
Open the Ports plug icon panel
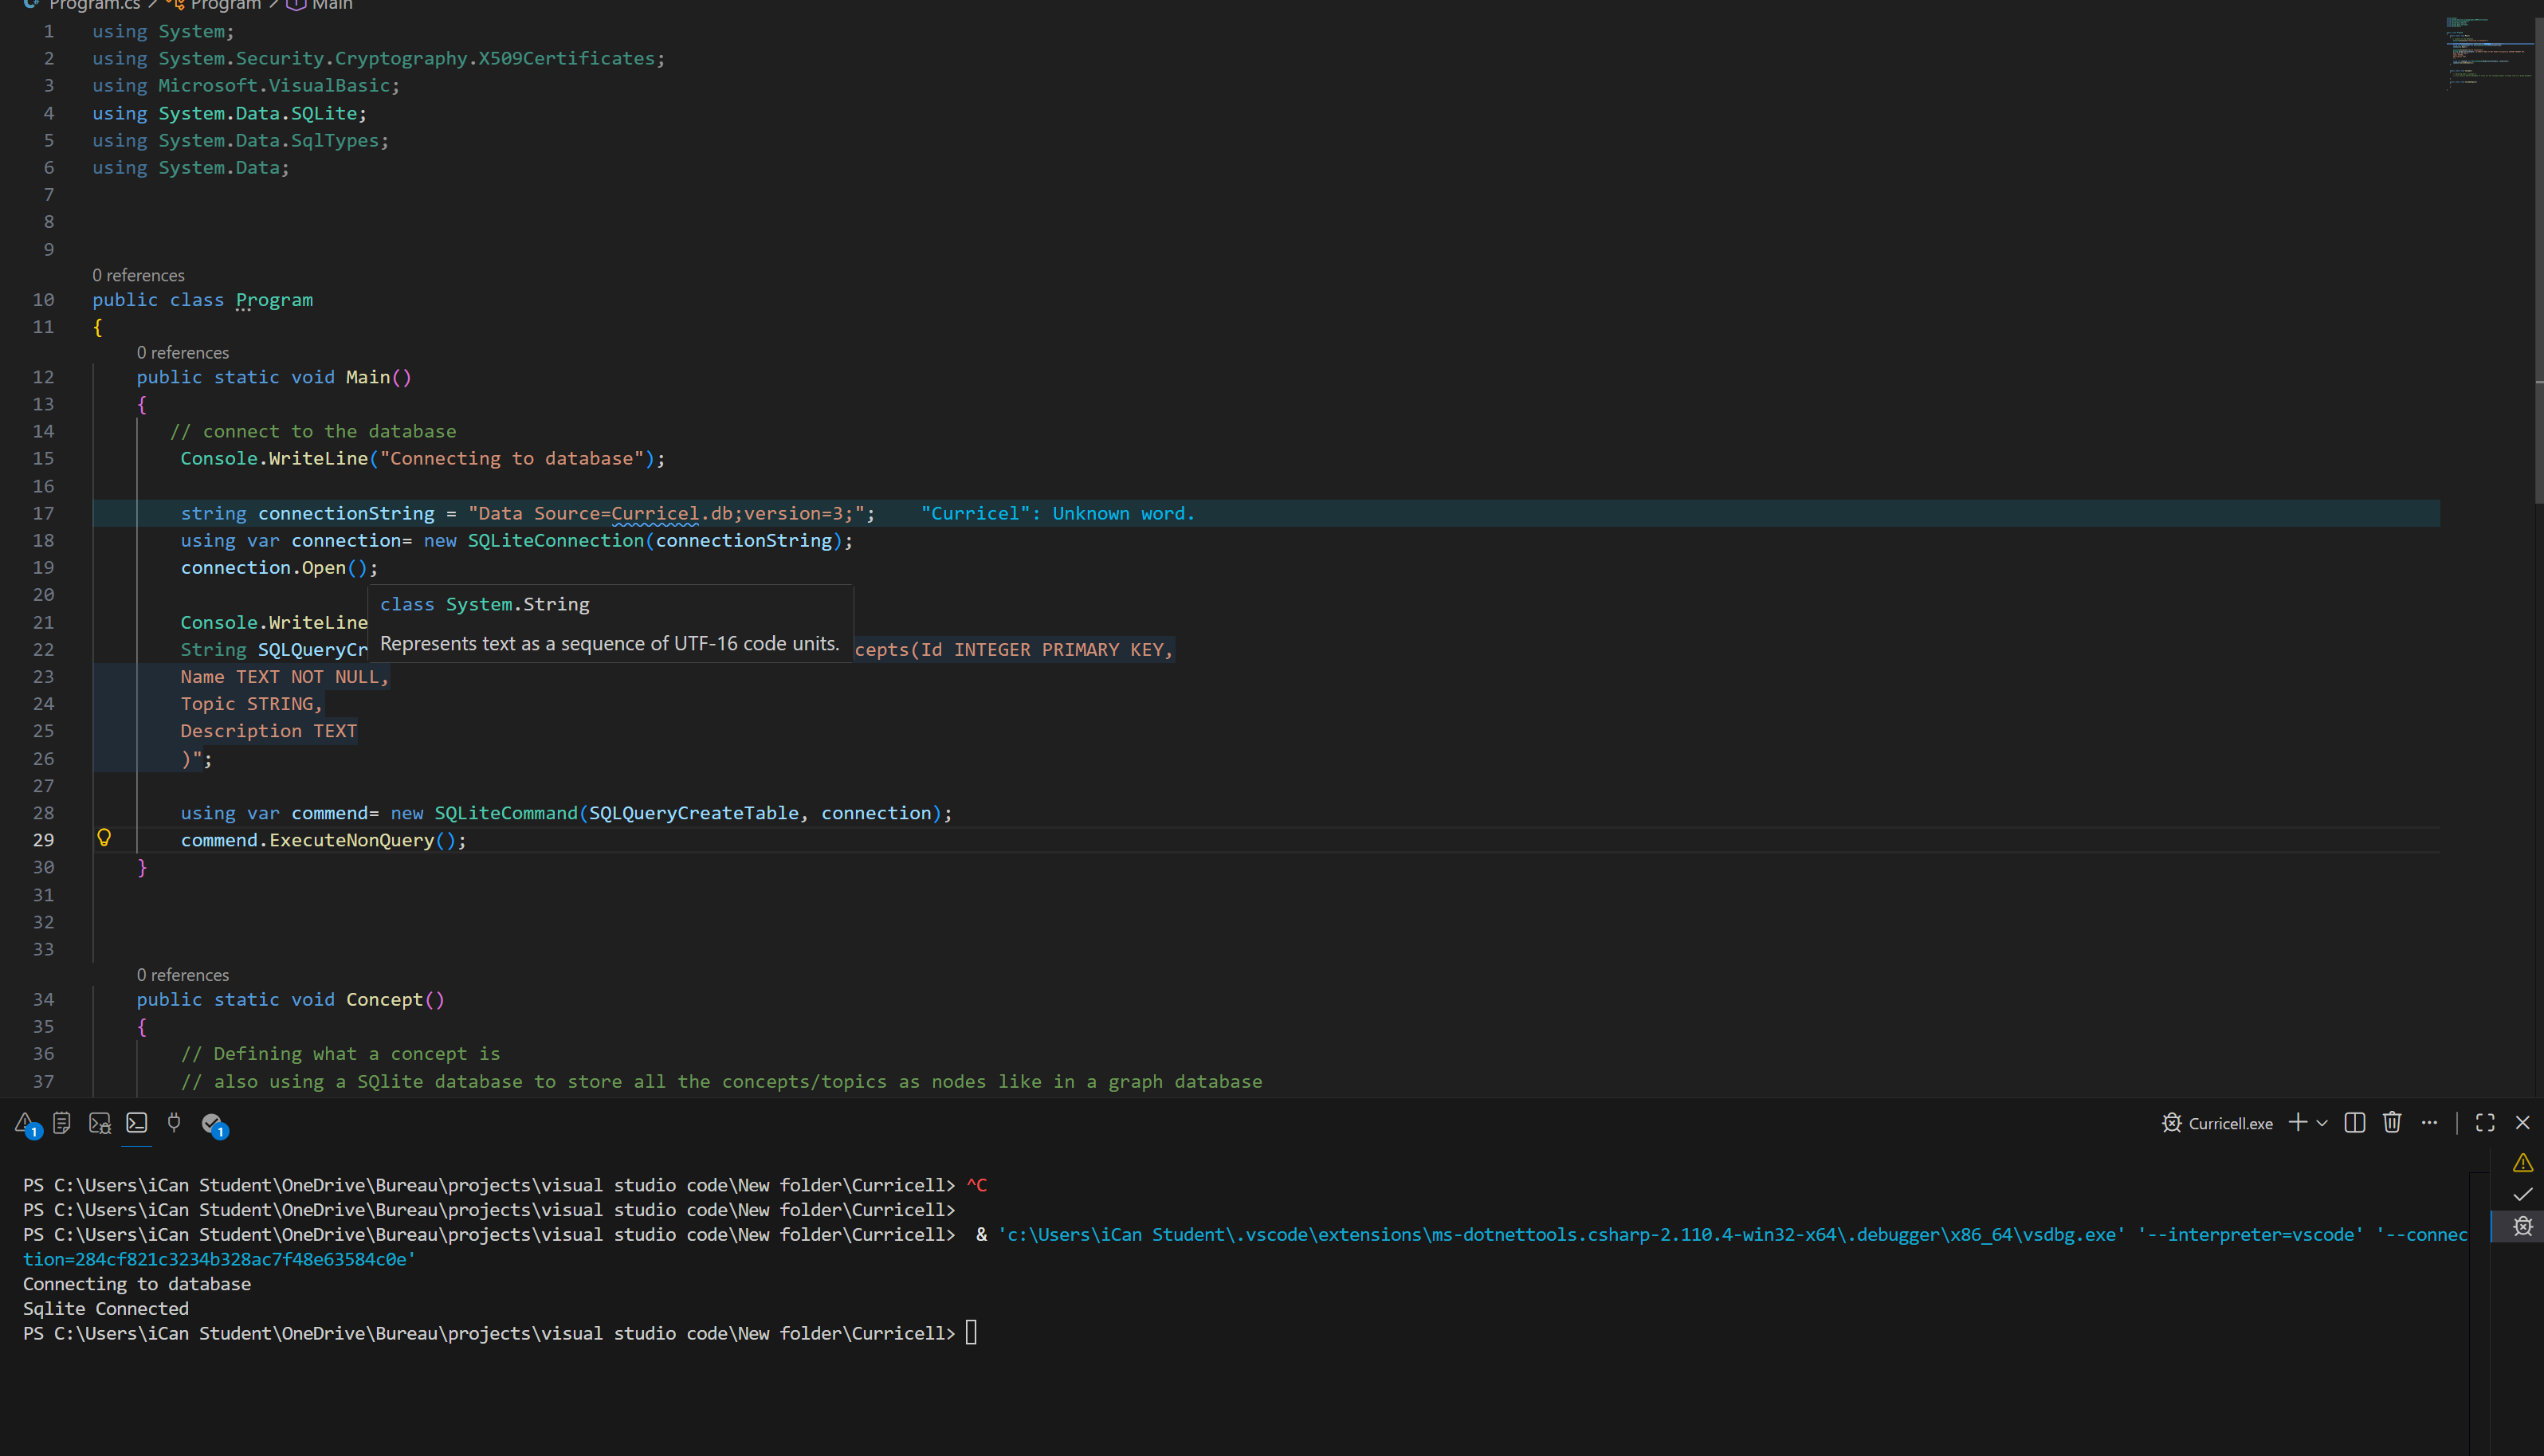(174, 1123)
